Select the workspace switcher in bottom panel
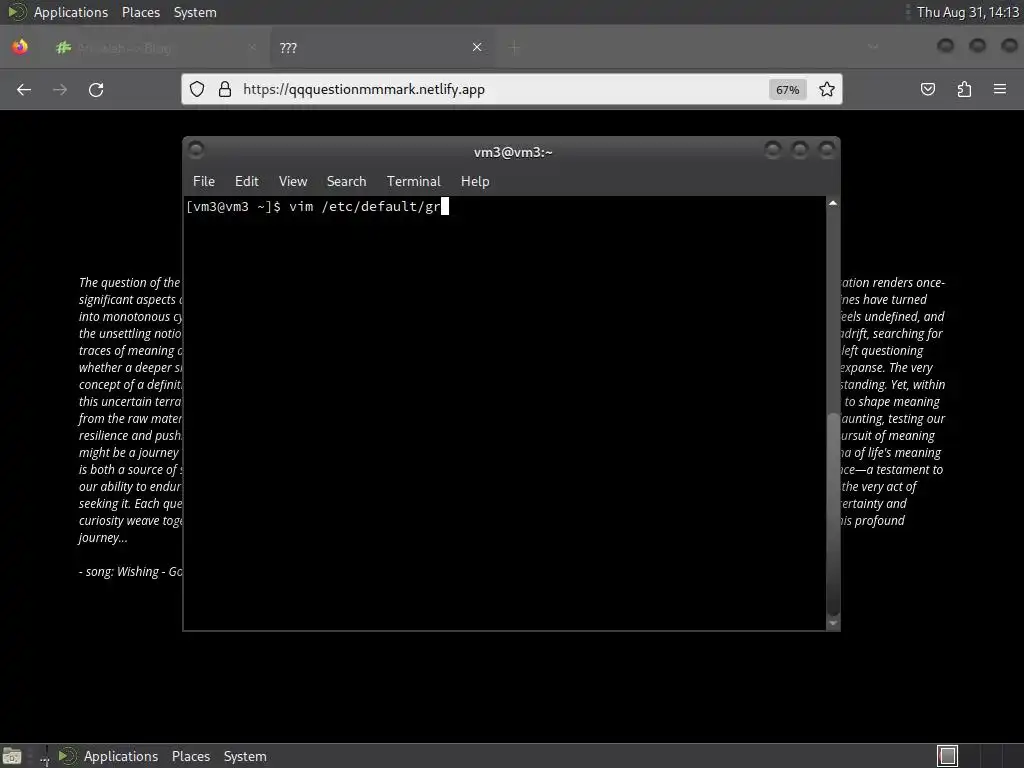1024x768 pixels. 947,756
